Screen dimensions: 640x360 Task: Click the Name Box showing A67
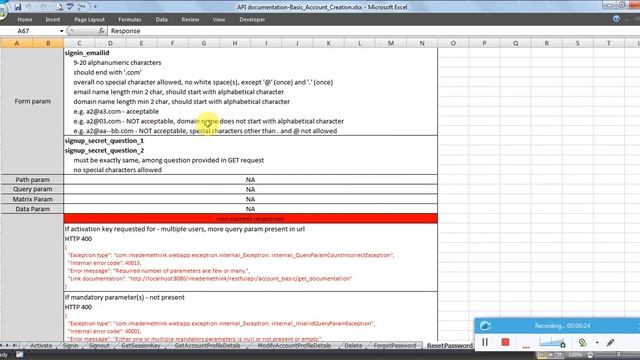(29, 31)
